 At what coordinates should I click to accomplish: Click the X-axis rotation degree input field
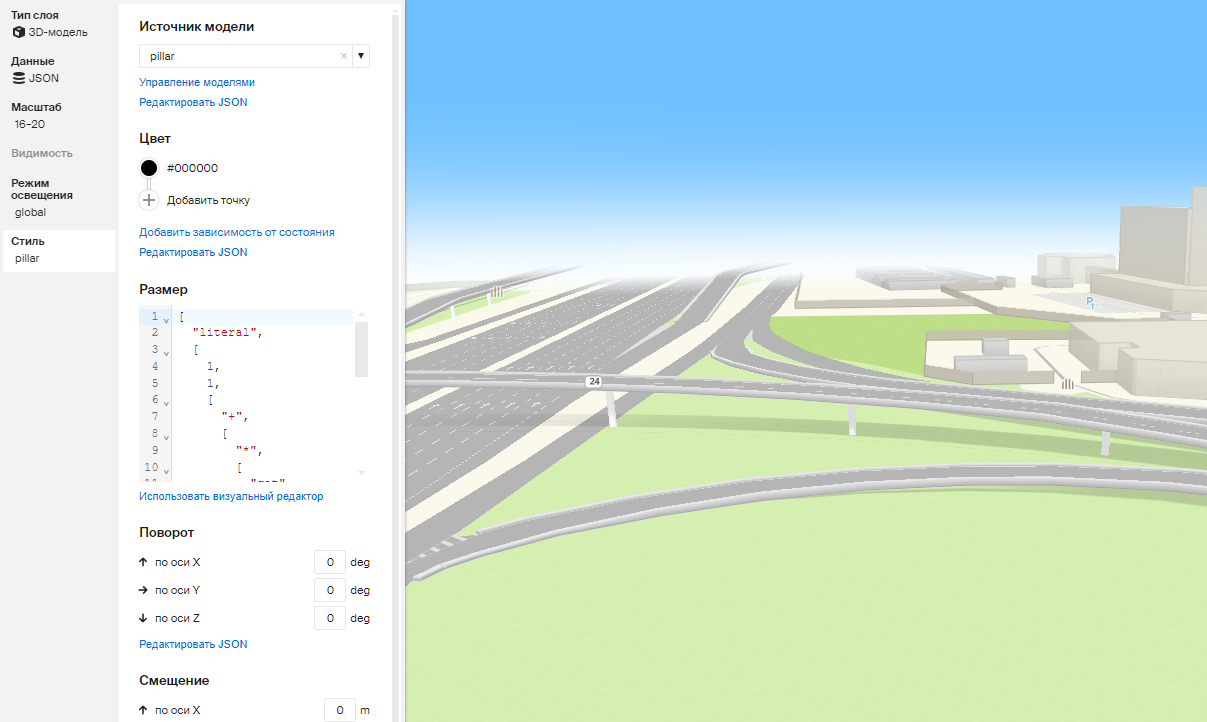(329, 562)
